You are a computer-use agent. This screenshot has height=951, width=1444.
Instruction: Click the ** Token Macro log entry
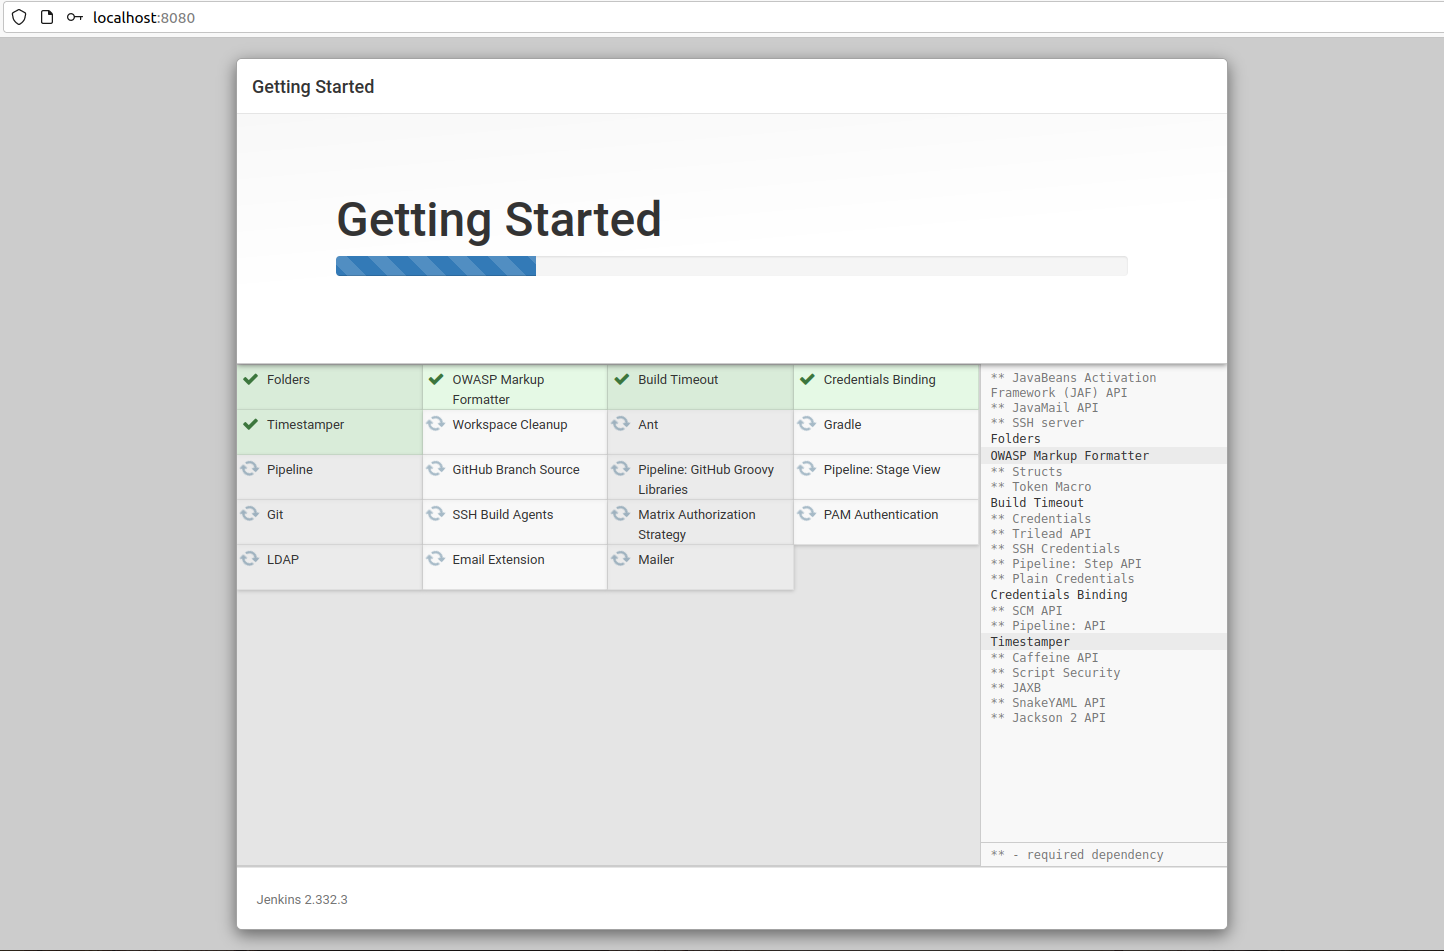1041,487
